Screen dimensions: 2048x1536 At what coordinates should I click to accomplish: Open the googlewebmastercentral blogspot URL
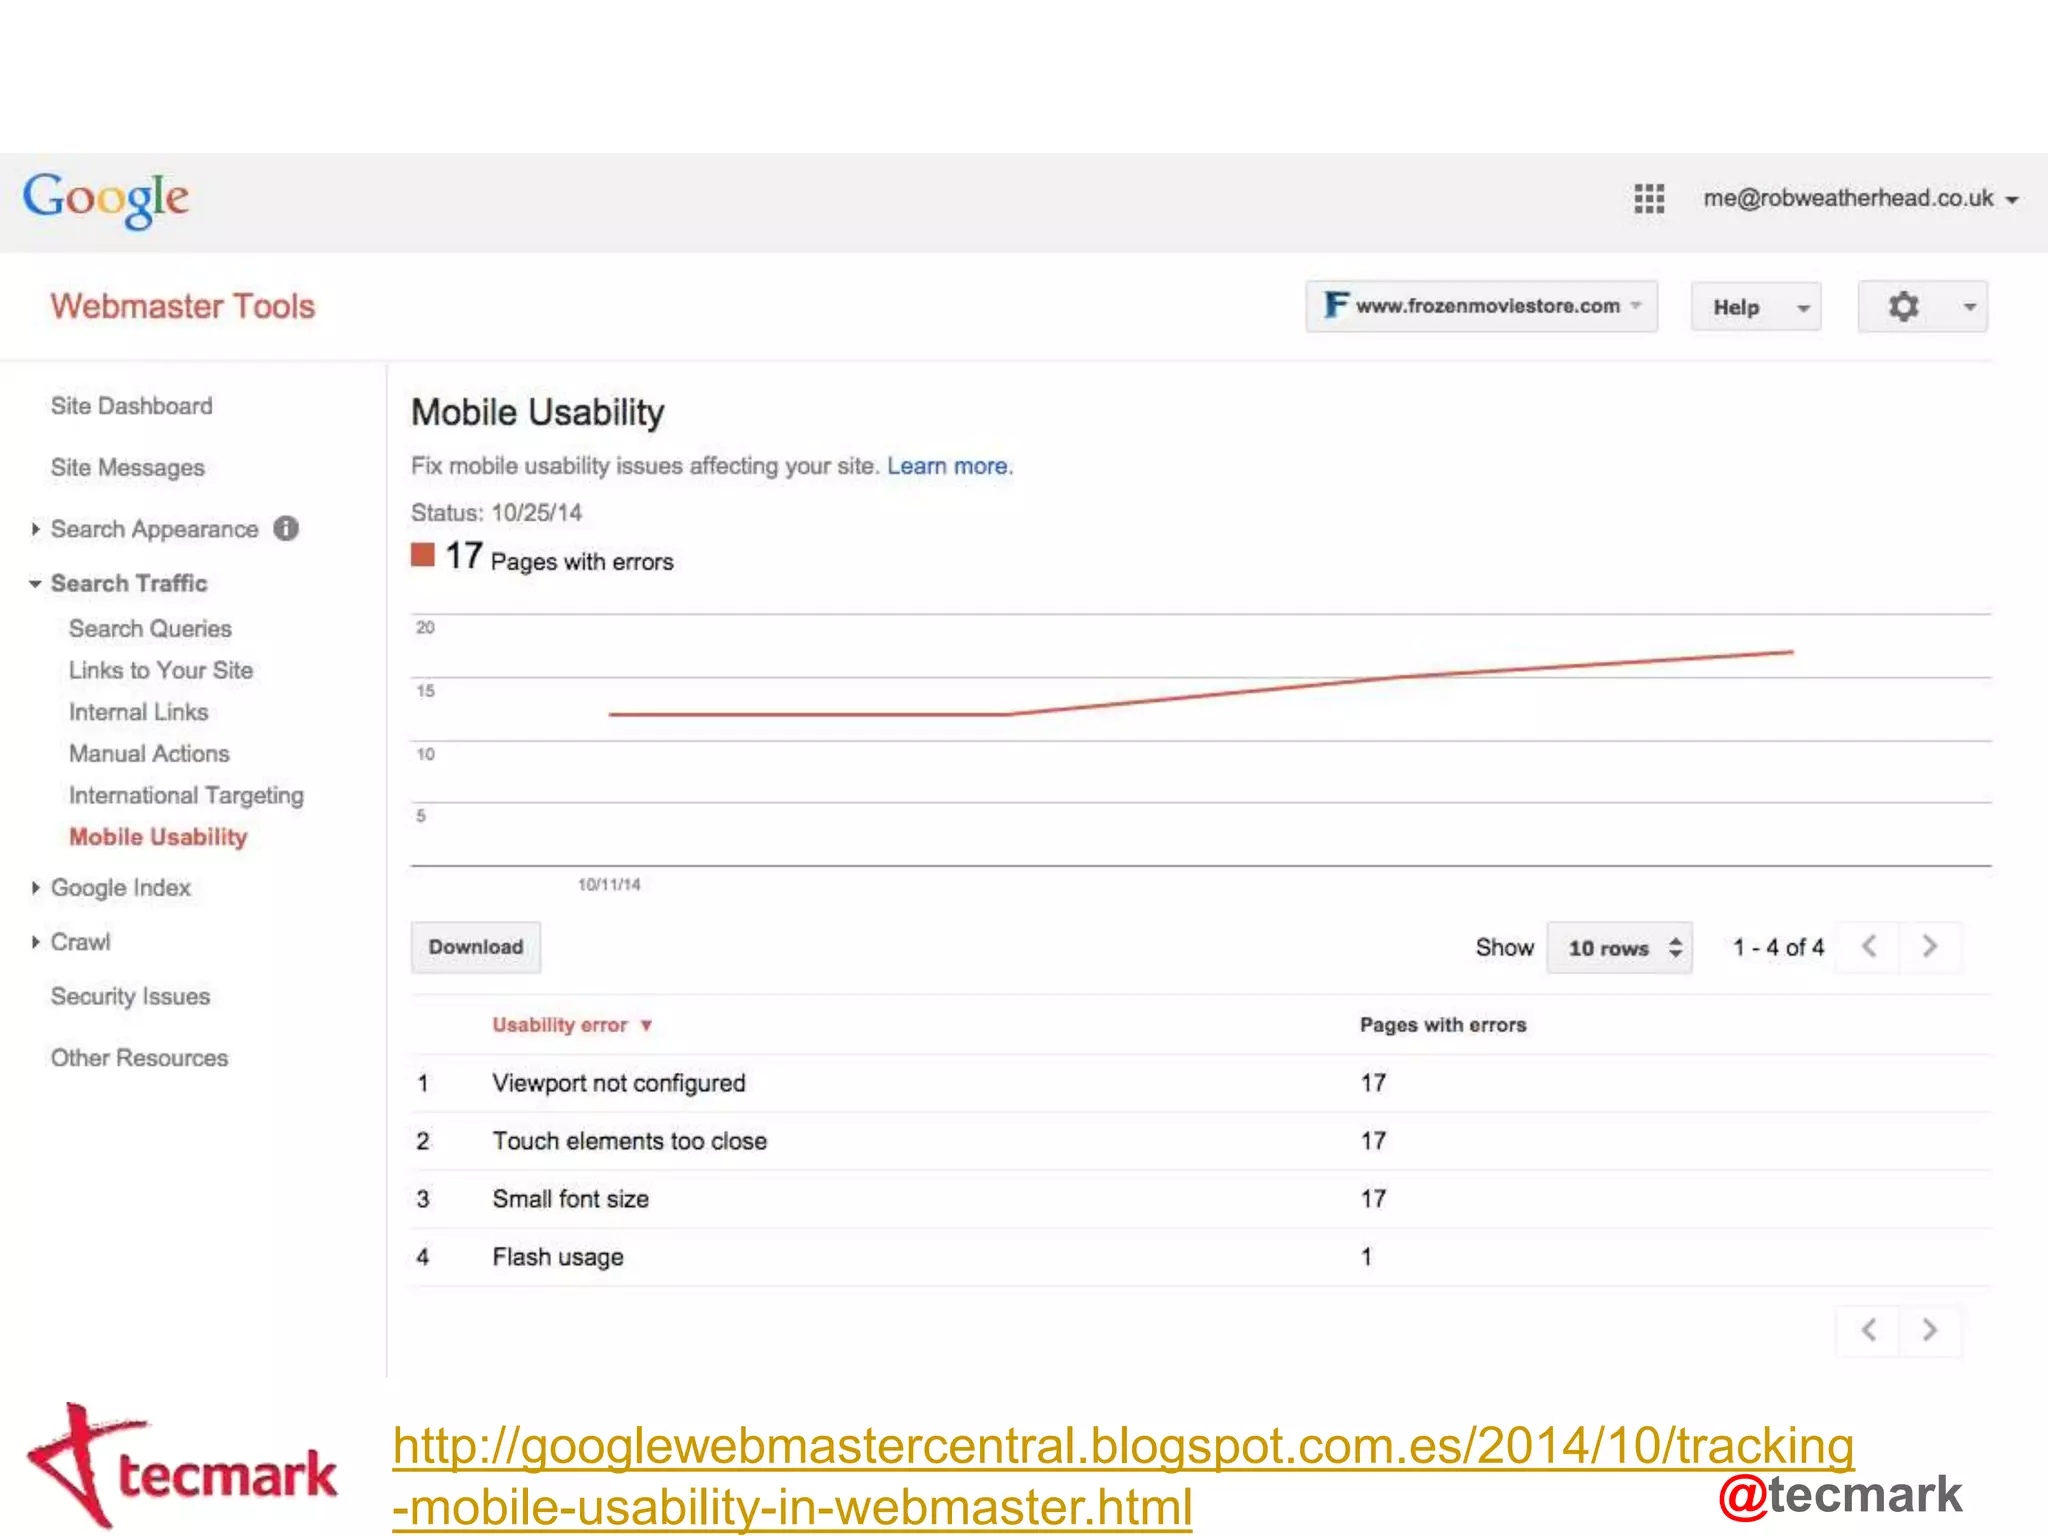pos(1123,1475)
